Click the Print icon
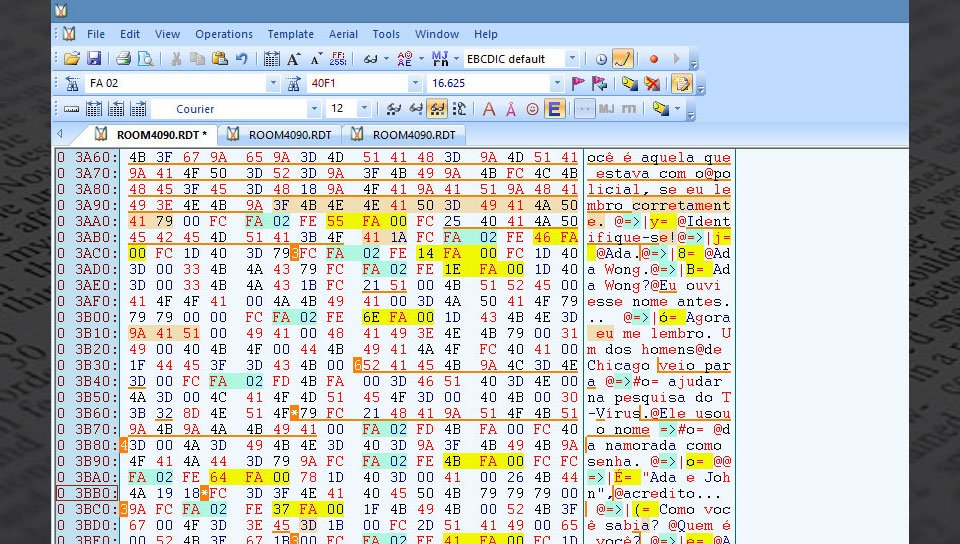This screenshot has height=544, width=960. 123,59
